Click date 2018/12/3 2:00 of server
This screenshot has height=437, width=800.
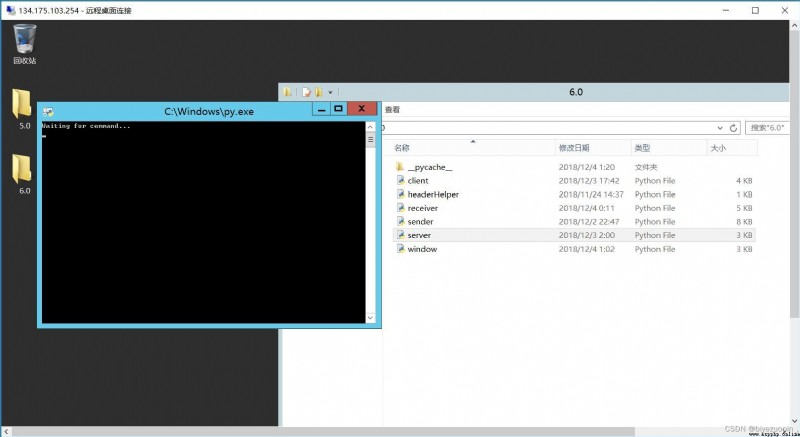coord(587,235)
